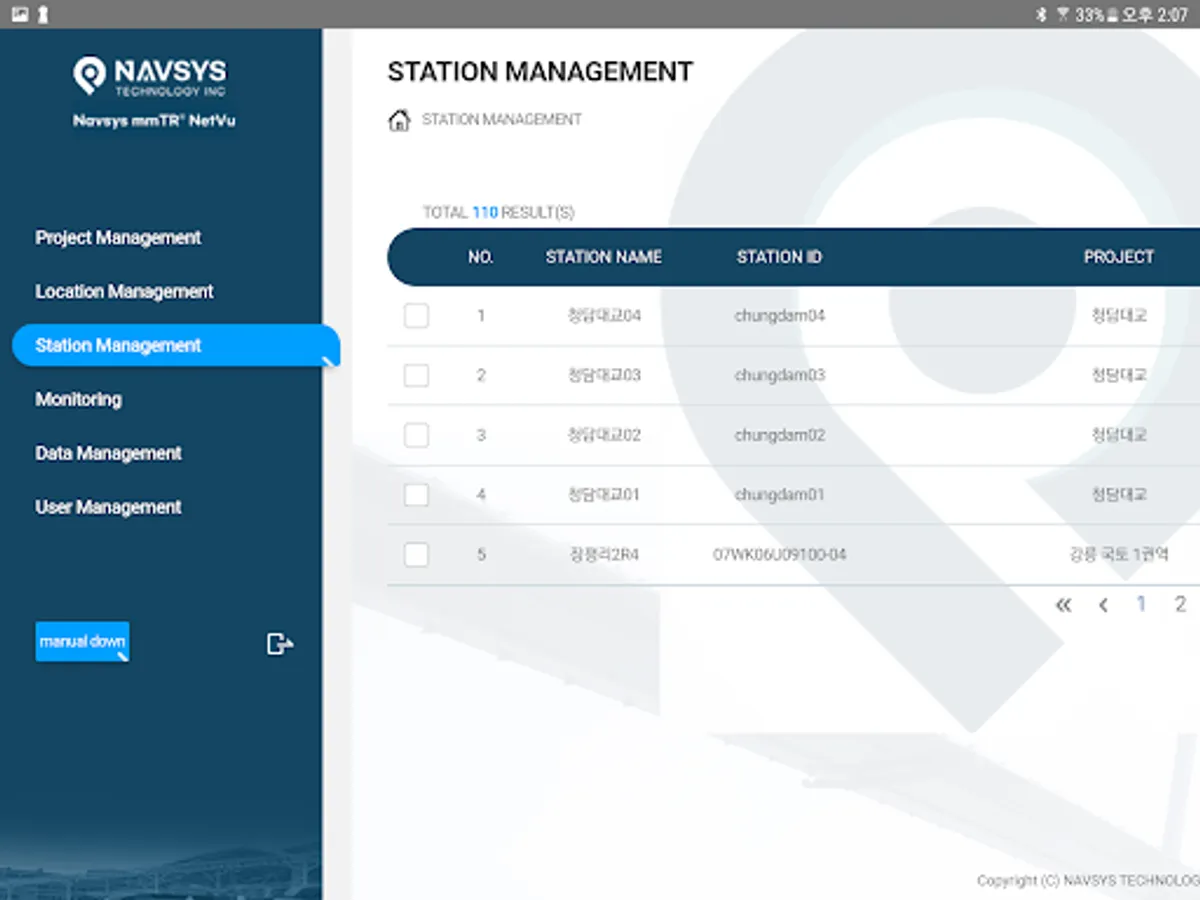
Task: Navigate to Data Management
Action: point(108,454)
